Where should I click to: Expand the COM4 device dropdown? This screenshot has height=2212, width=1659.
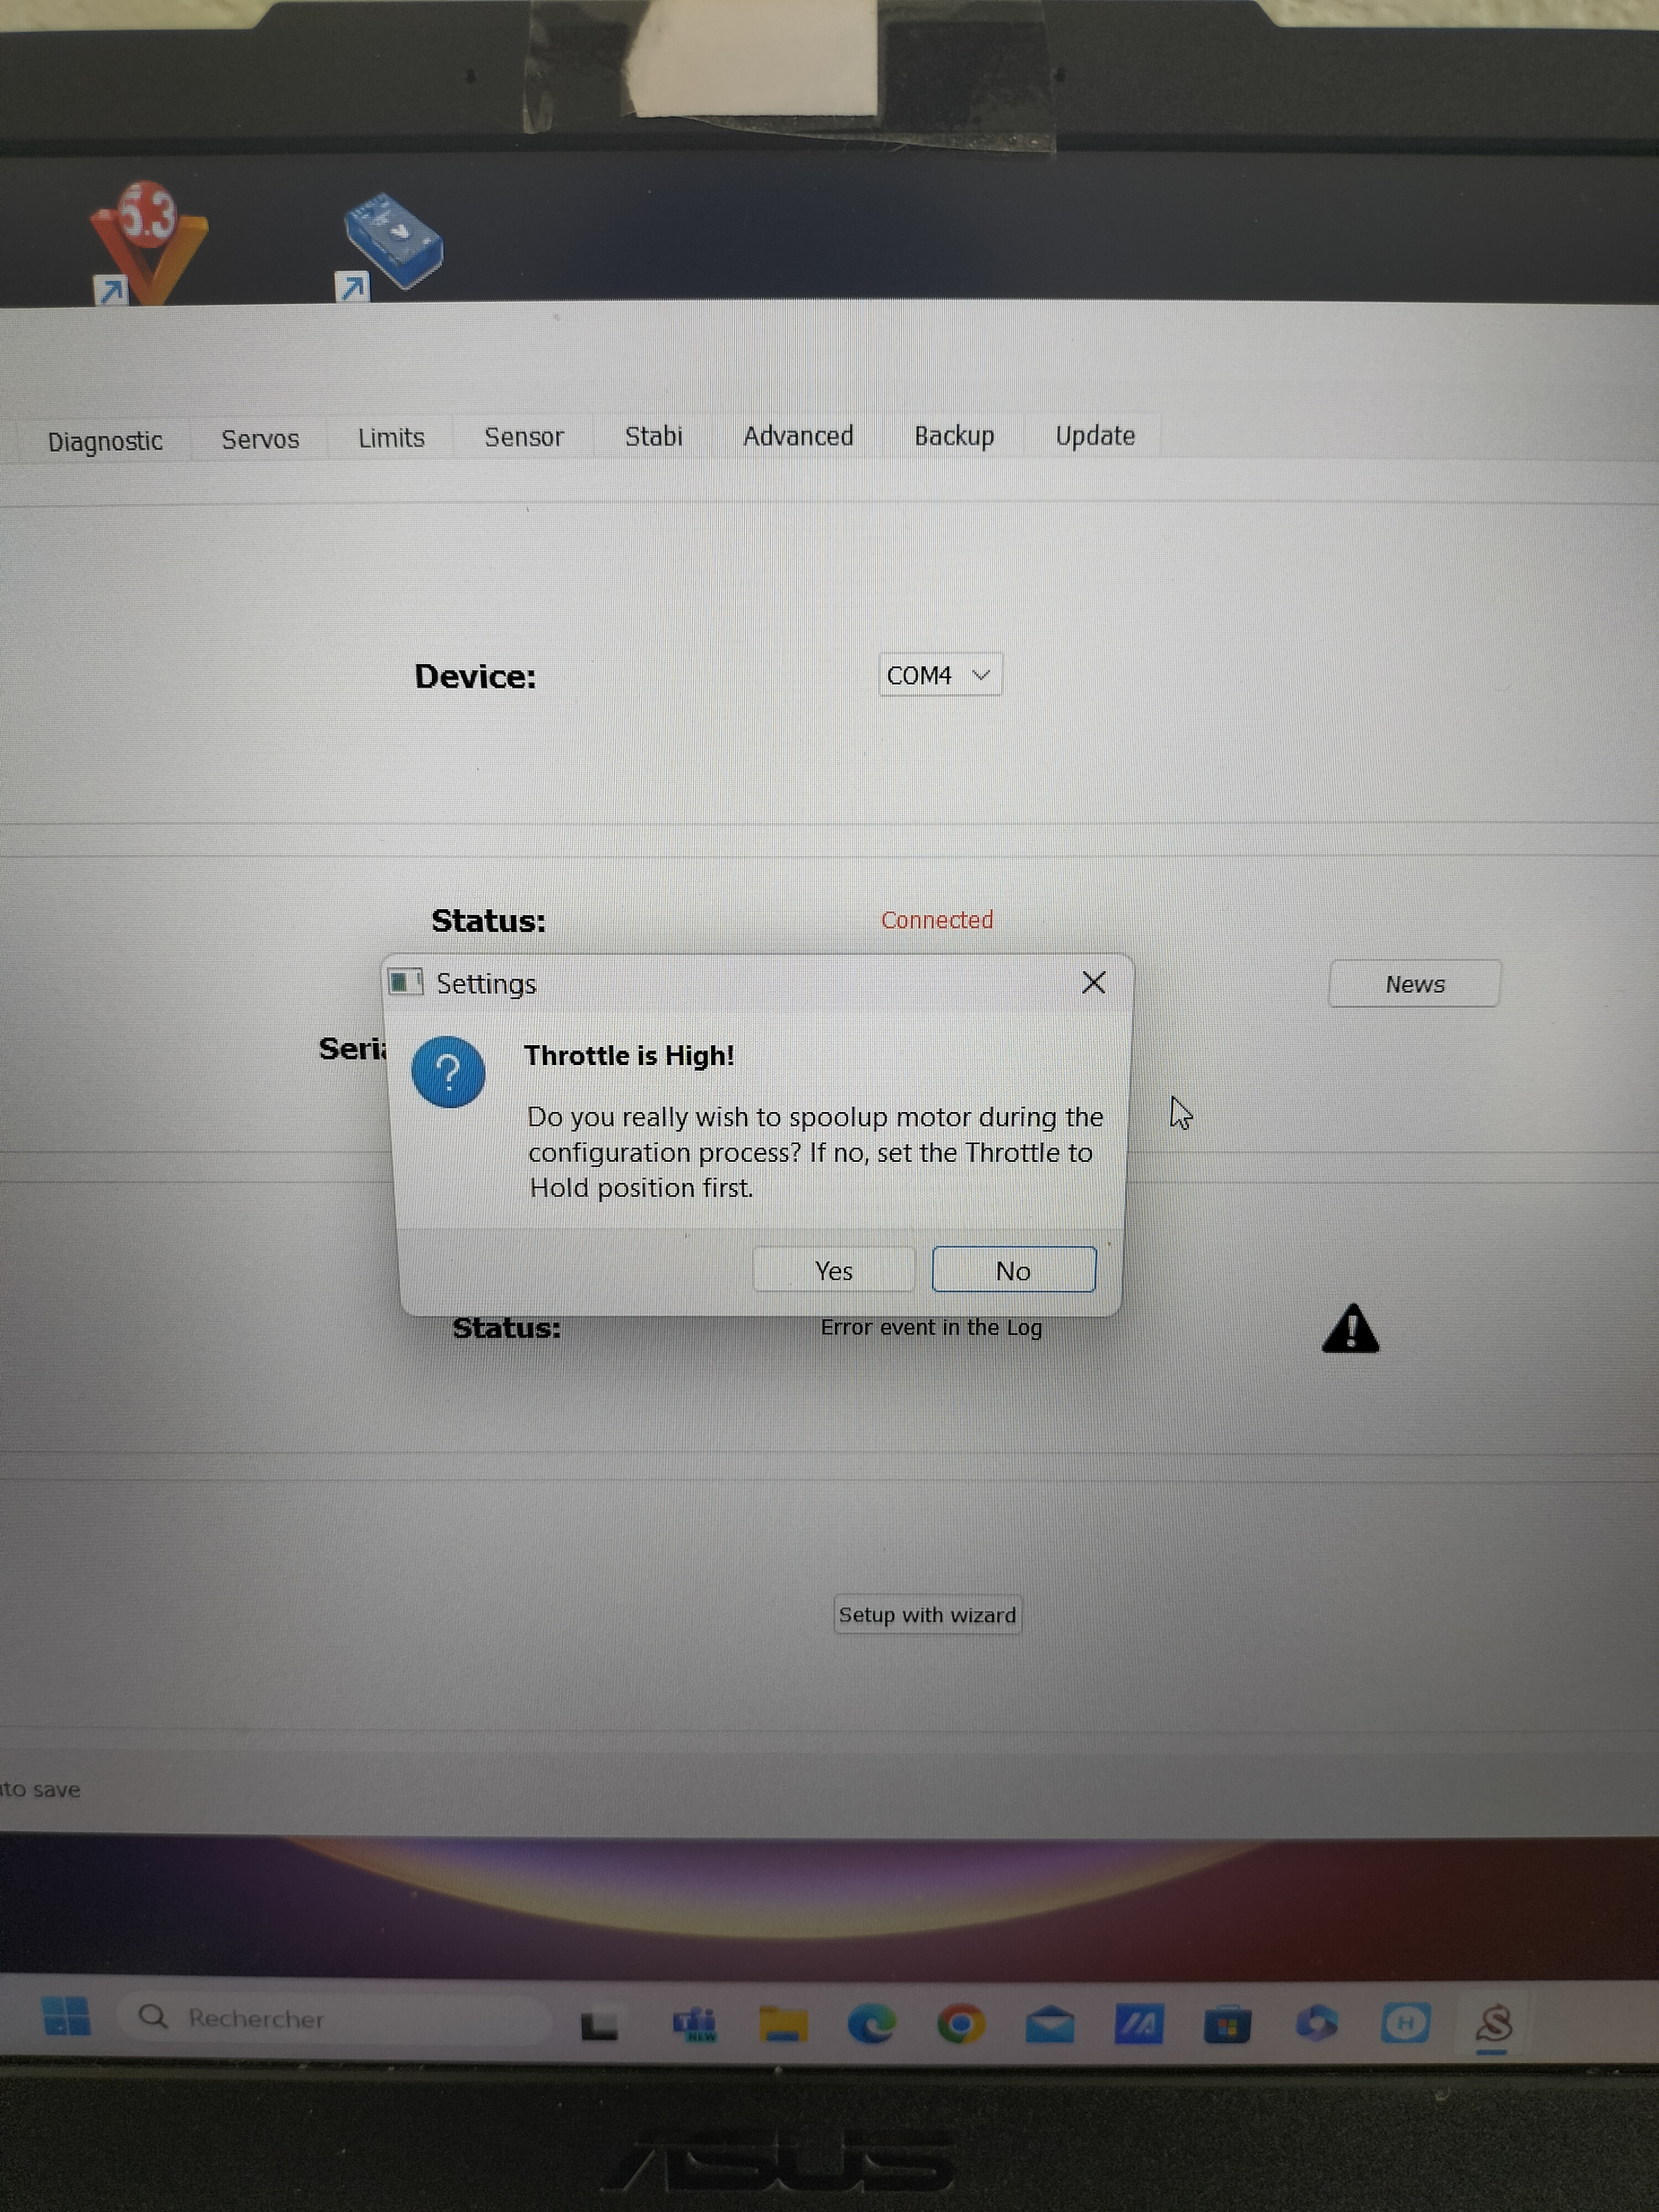[x=940, y=675]
